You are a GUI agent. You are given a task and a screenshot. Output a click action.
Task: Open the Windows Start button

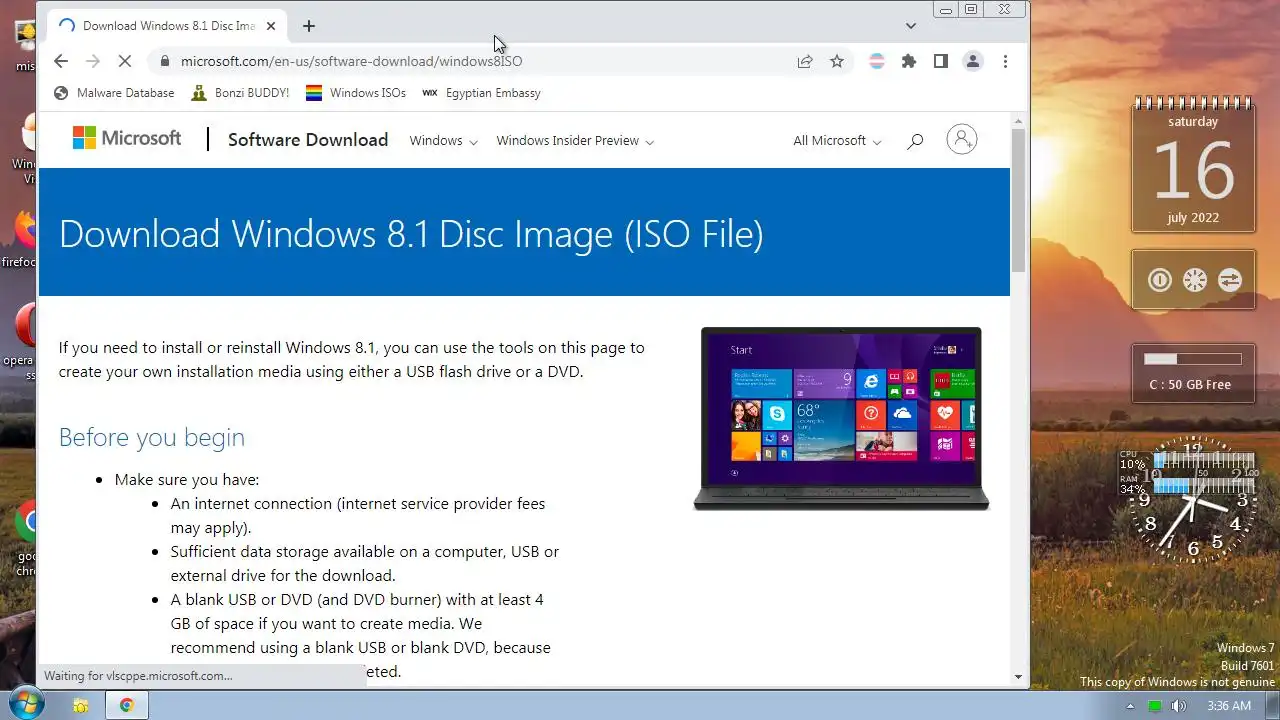pyautogui.click(x=25, y=704)
